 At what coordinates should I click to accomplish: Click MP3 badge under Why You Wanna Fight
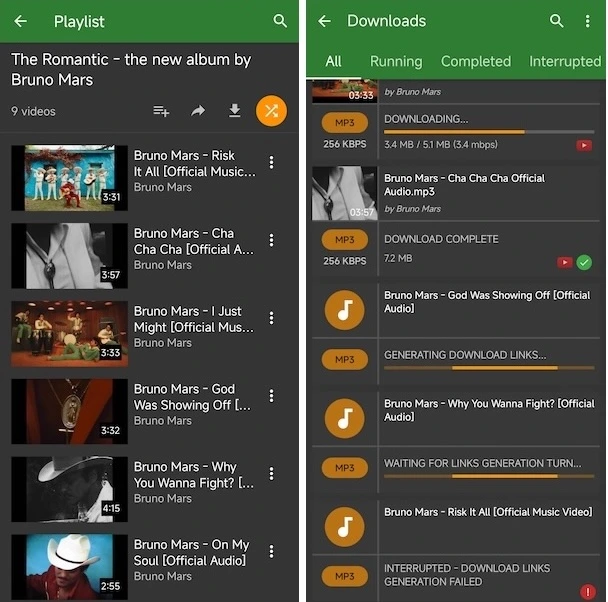(x=345, y=468)
